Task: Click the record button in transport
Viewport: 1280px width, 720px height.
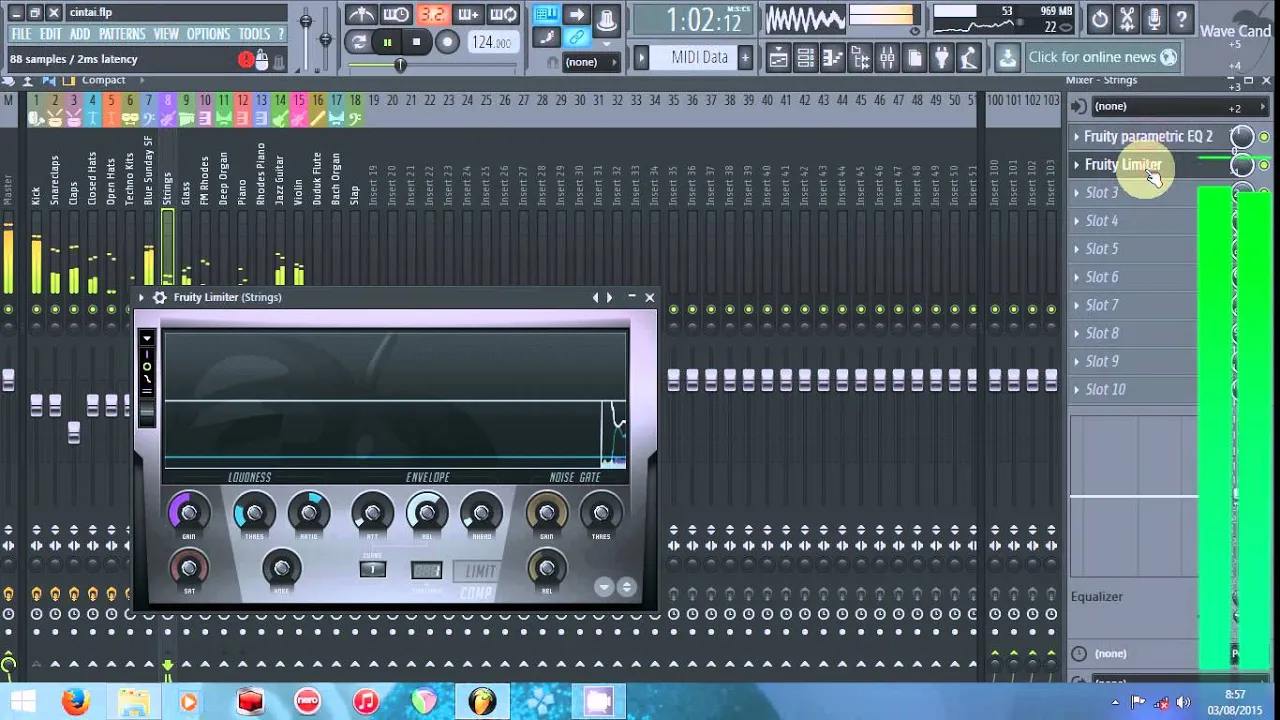Action: click(447, 42)
